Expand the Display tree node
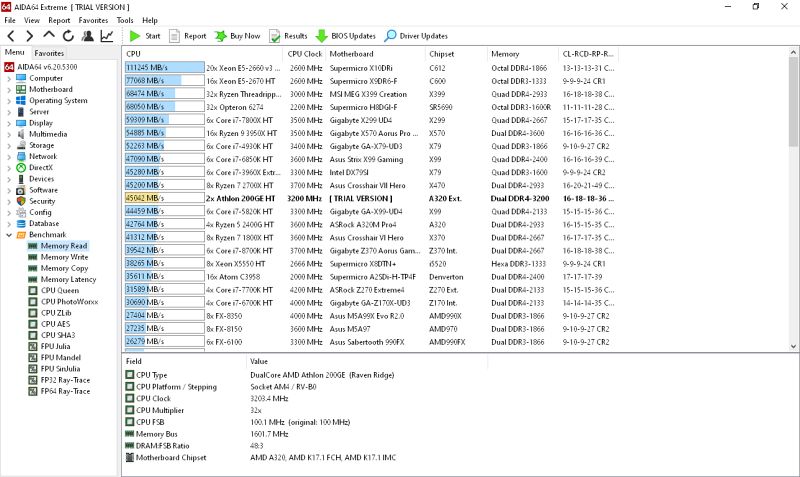Viewport: 800px width, 477px height. coord(9,123)
